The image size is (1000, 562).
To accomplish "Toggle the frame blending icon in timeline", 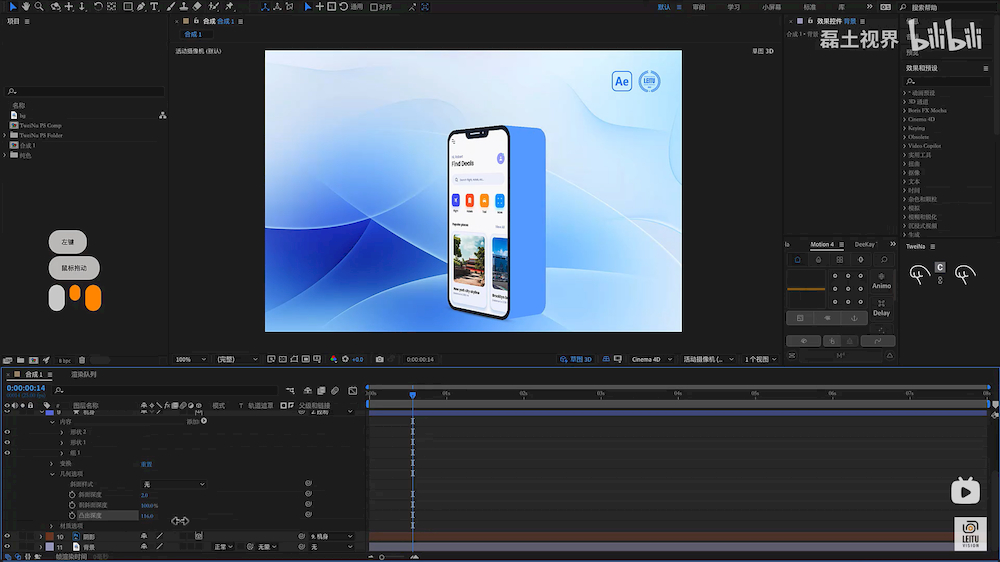I will coord(321,390).
